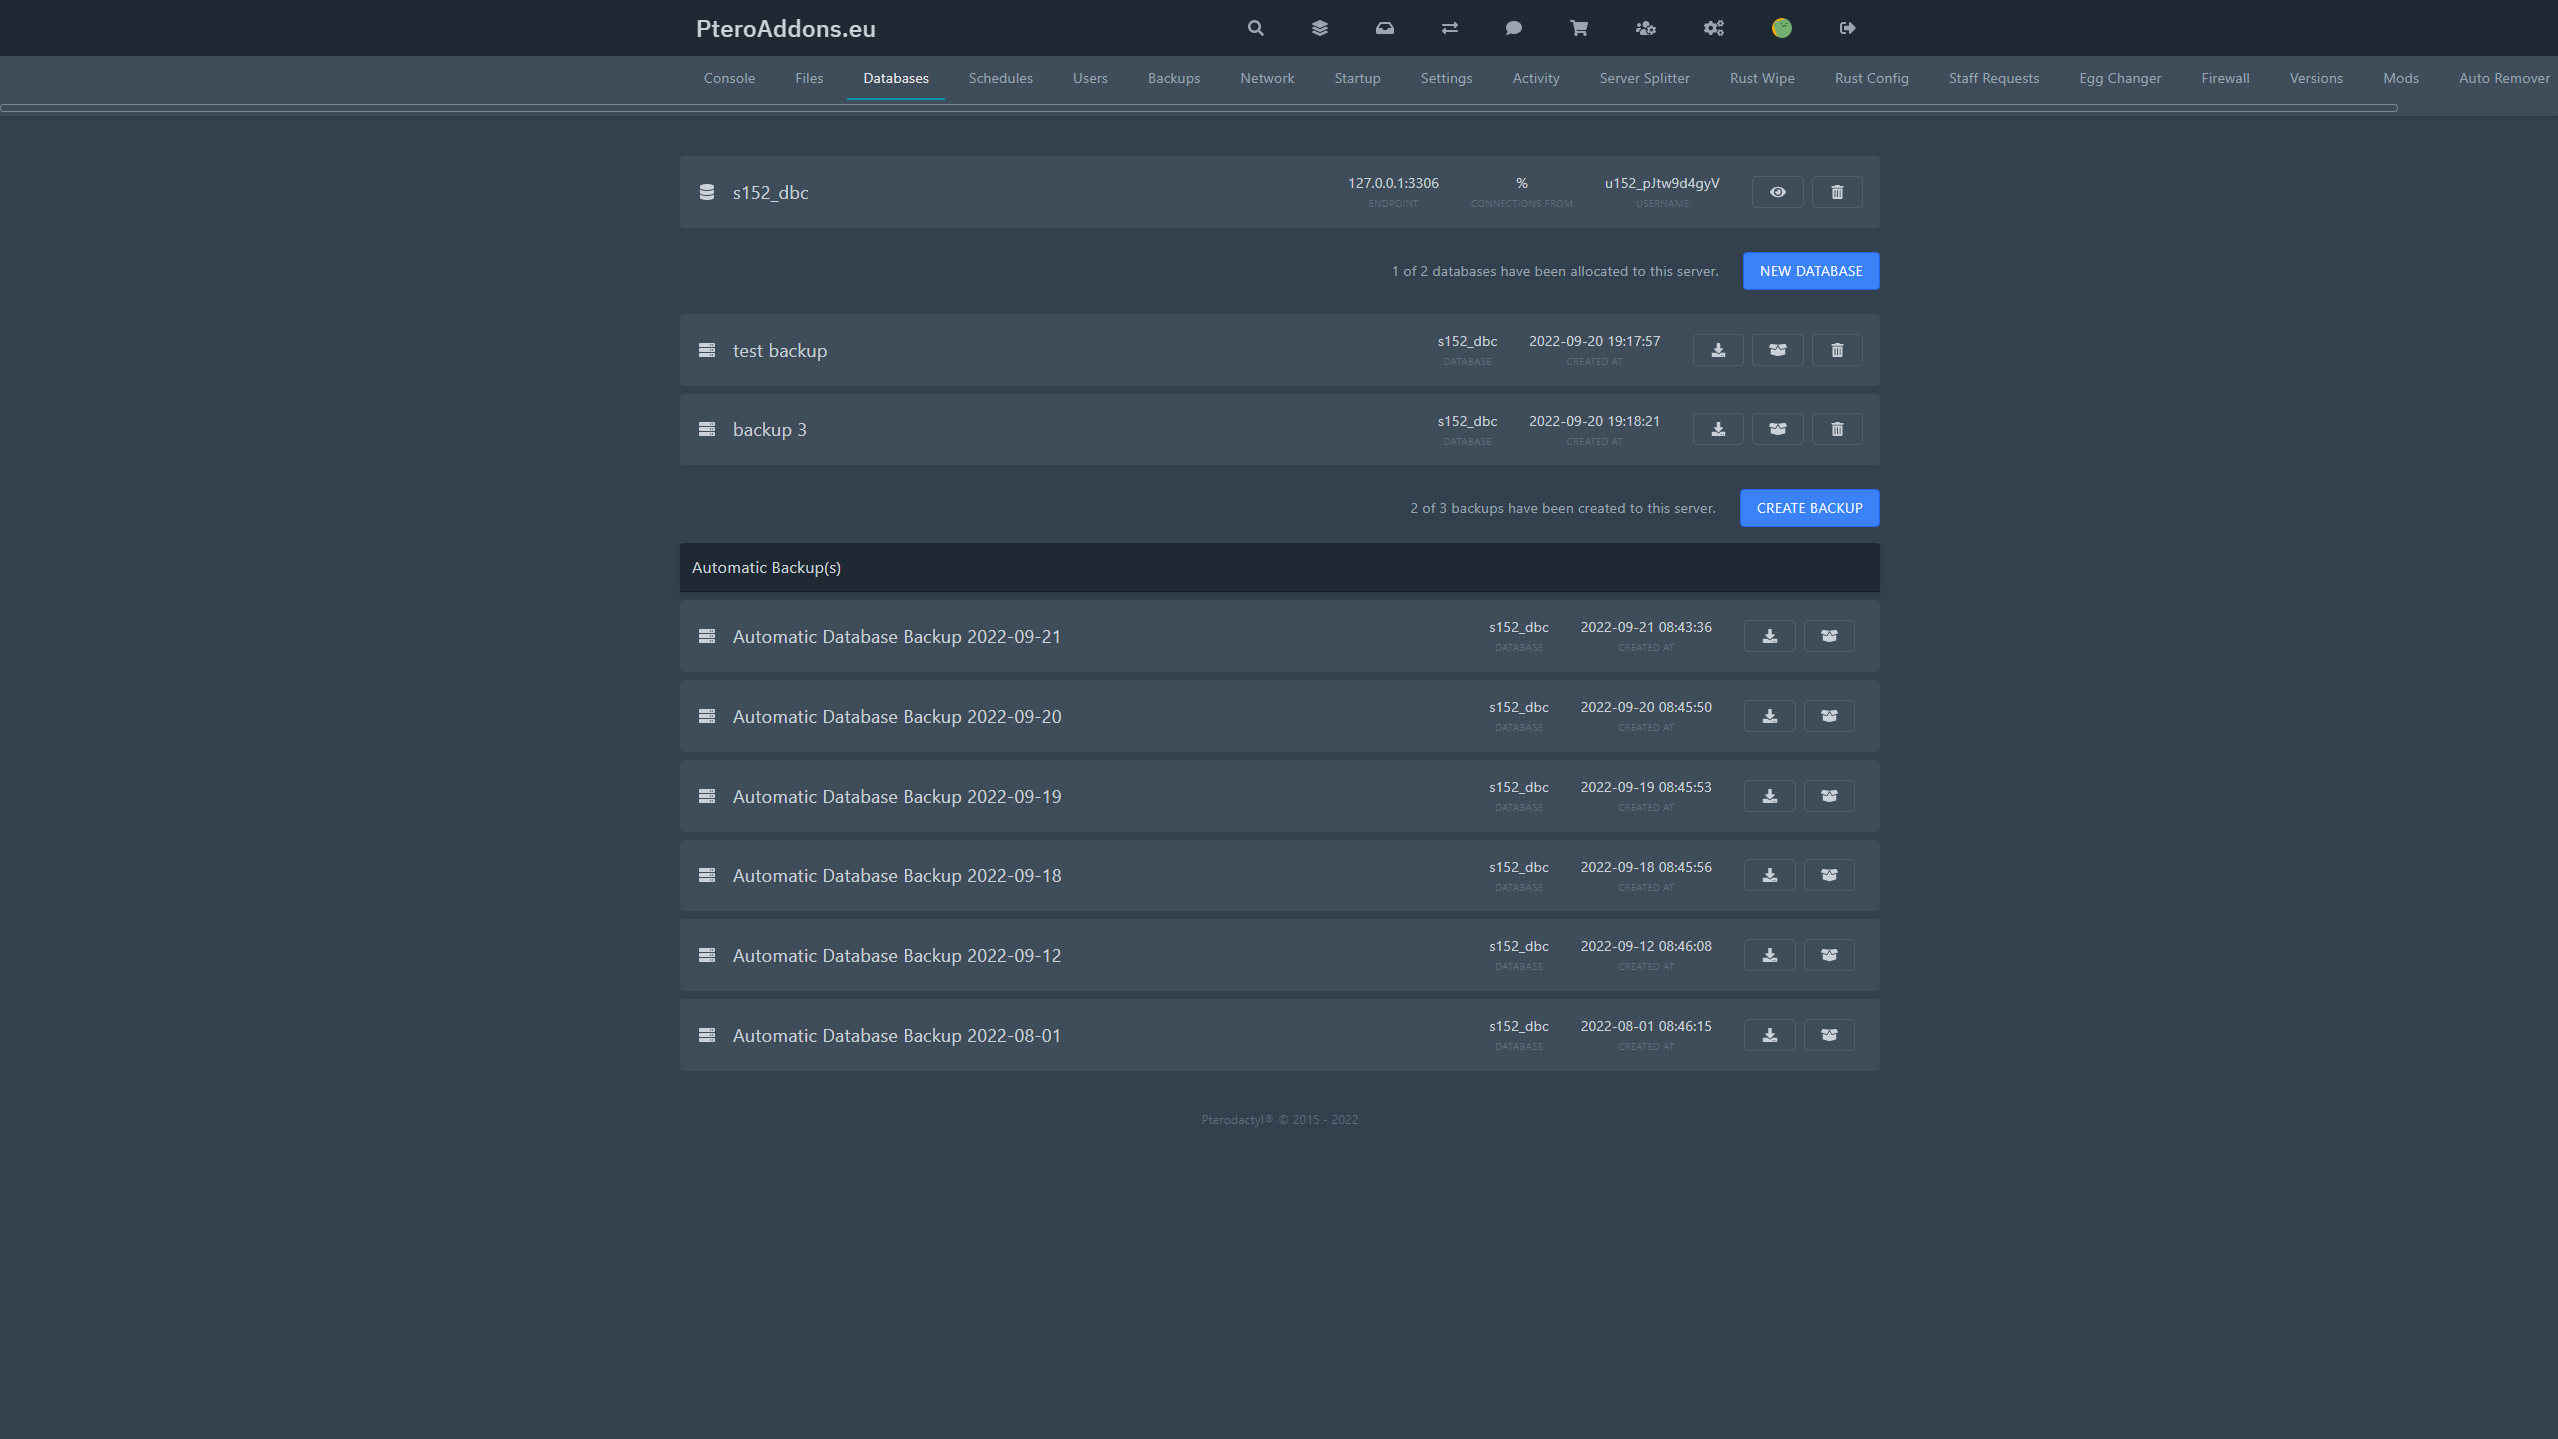The image size is (2558, 1439).
Task: Restore Automatic Database Backup 2022-09-19
Action: tap(1829, 796)
